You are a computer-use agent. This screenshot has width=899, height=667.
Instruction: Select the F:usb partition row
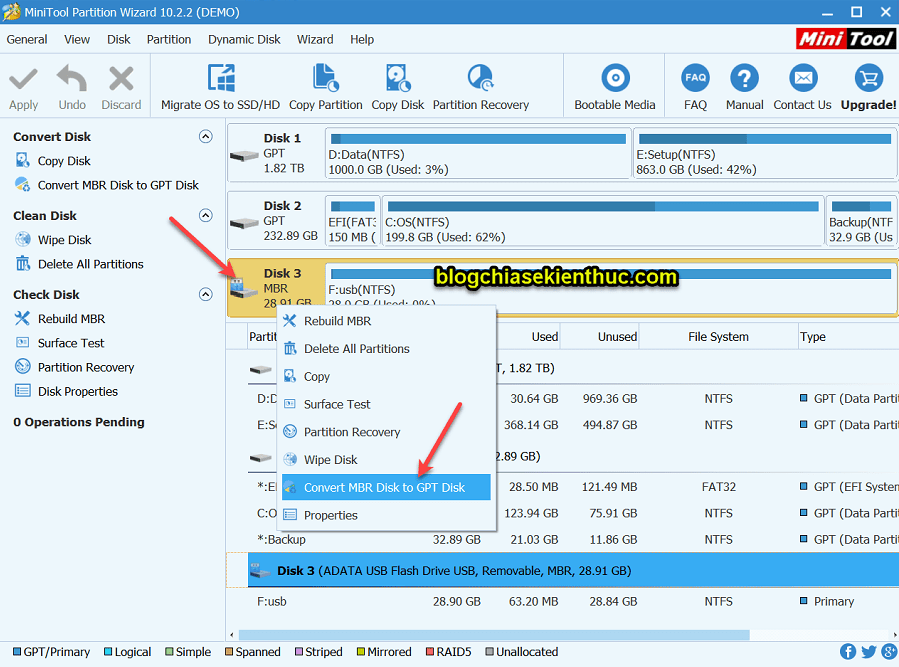click(x=573, y=602)
